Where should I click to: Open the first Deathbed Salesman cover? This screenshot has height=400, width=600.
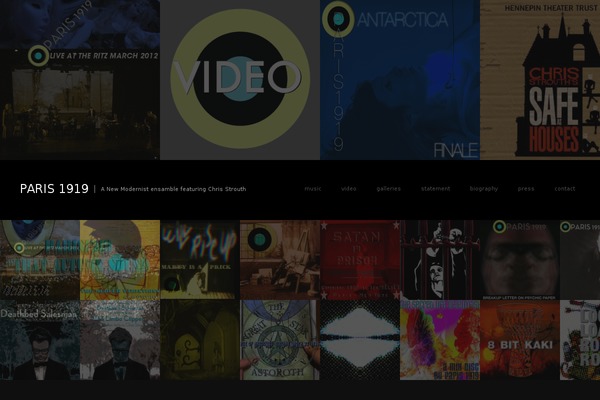[40, 340]
